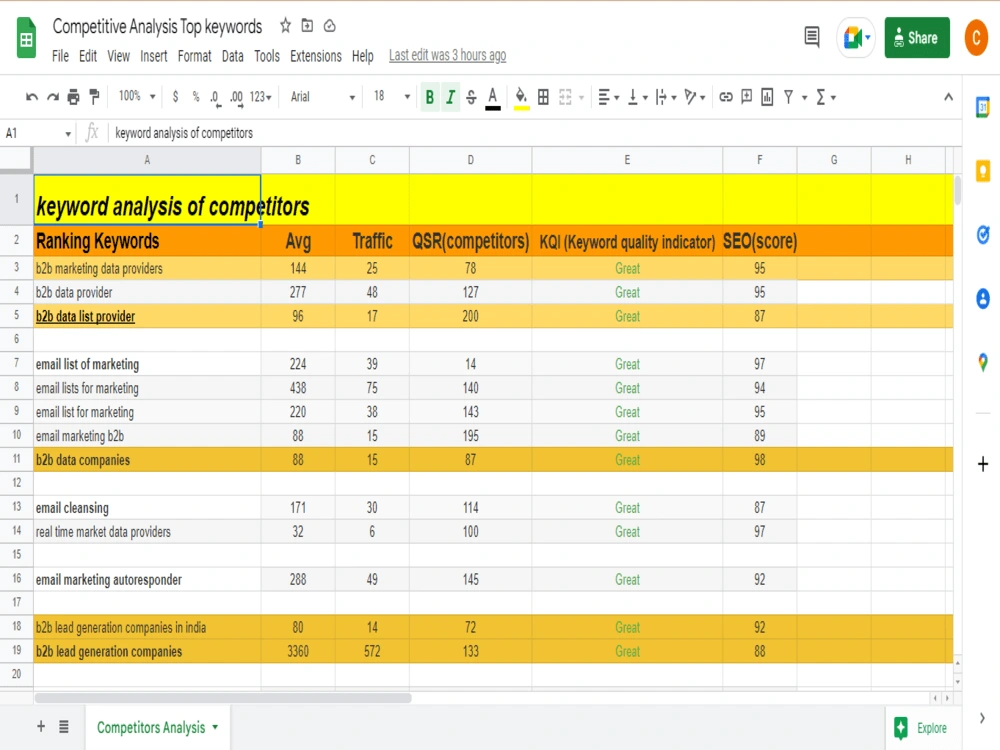Open the functions sigma menu
The image size is (1000, 750).
click(x=825, y=97)
